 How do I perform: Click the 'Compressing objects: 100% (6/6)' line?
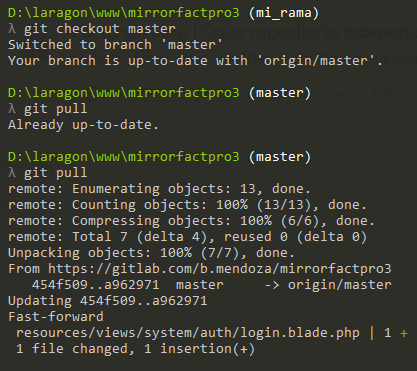191,221
